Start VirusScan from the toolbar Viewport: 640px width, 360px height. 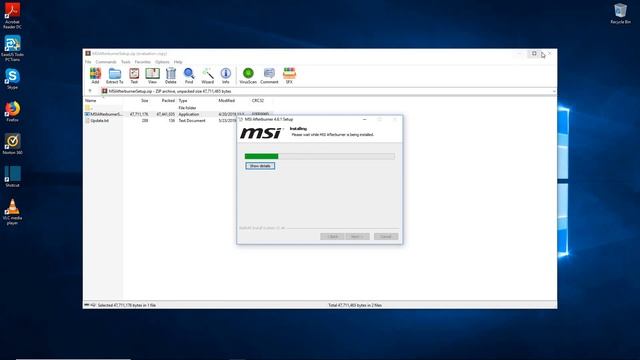248,76
